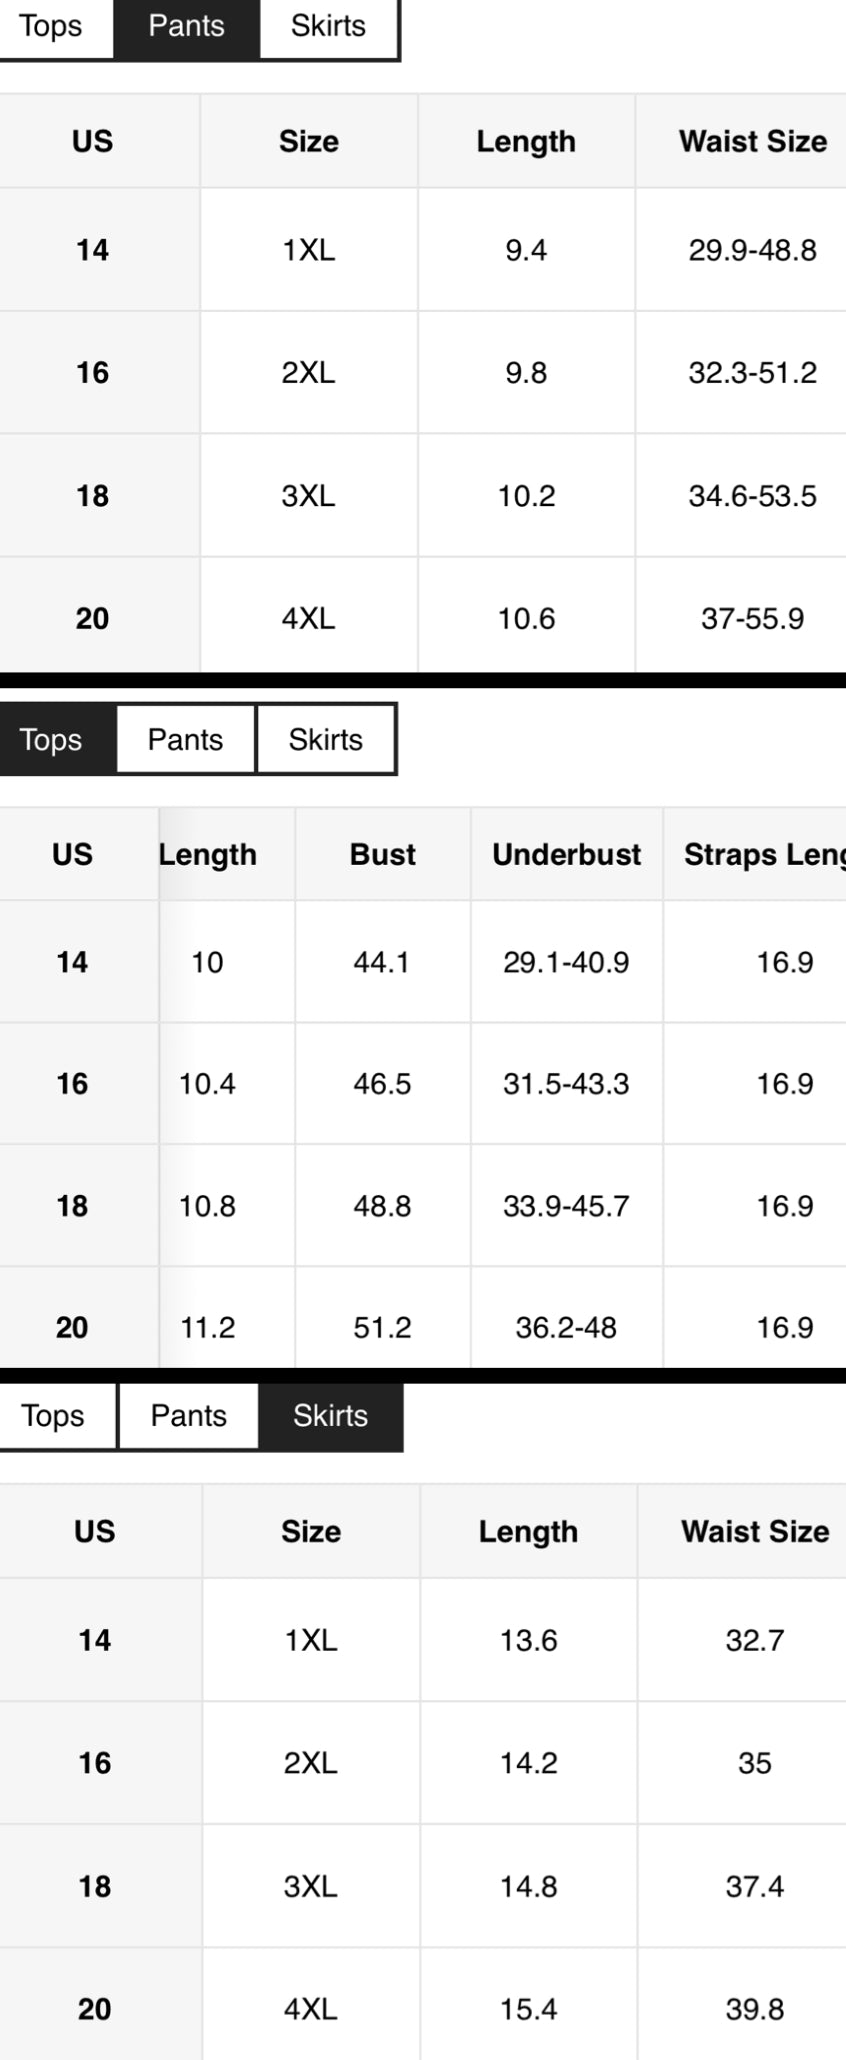Open Tops tab beside the highlighted Pants tab
The image size is (846, 2060).
coord(51,26)
